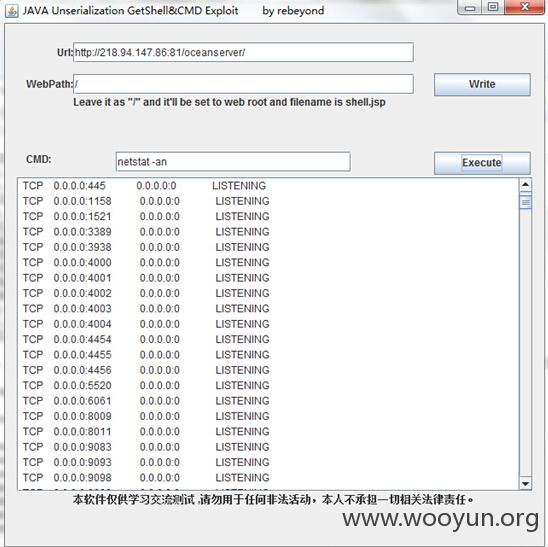
Task: Select the 0.0.0.0:1158 output line
Action: coord(146,201)
